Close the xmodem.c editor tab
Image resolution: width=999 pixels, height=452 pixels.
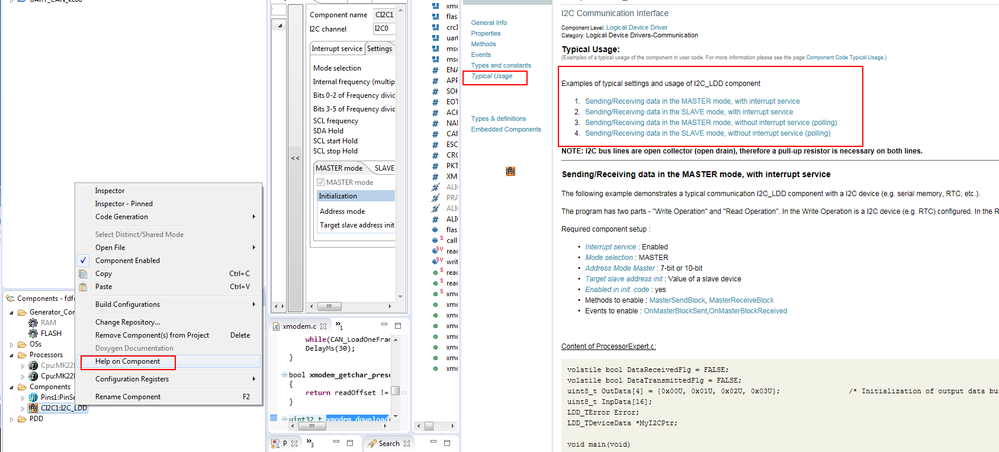pyautogui.click(x=322, y=326)
